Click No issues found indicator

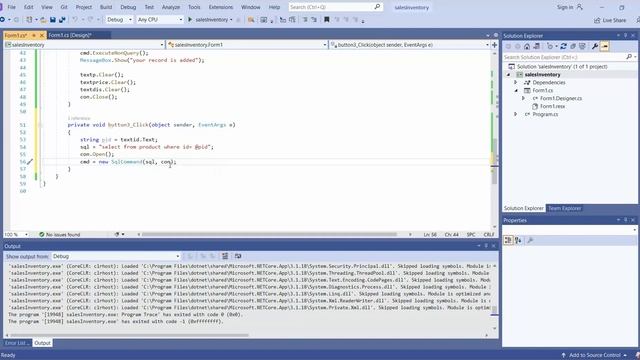tap(60, 235)
